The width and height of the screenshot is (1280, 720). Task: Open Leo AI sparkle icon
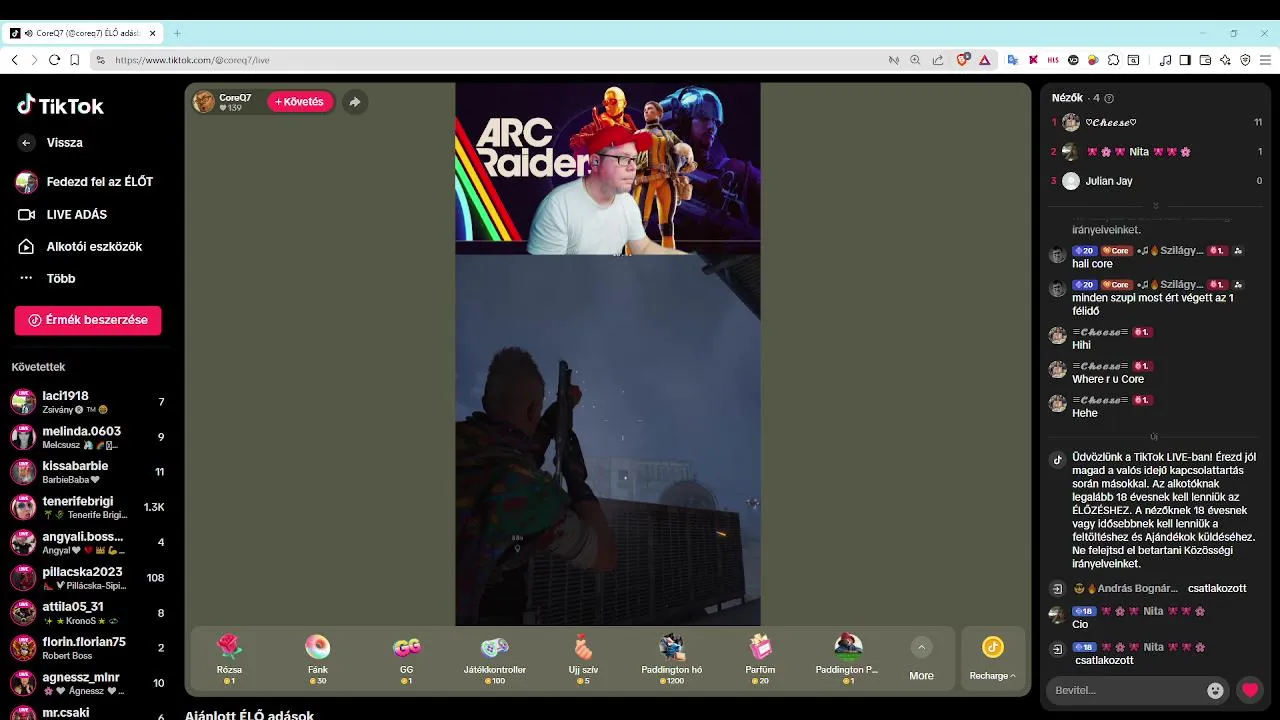point(1225,60)
